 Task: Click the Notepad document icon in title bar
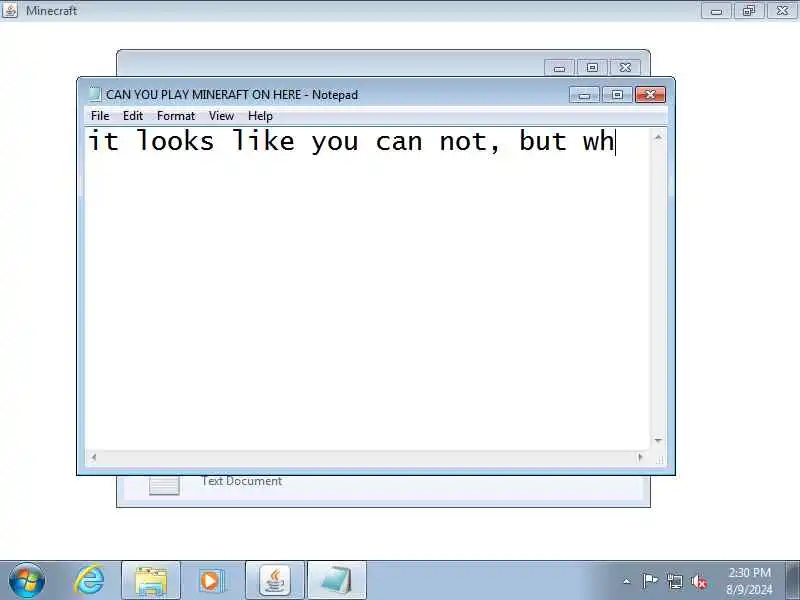point(94,94)
